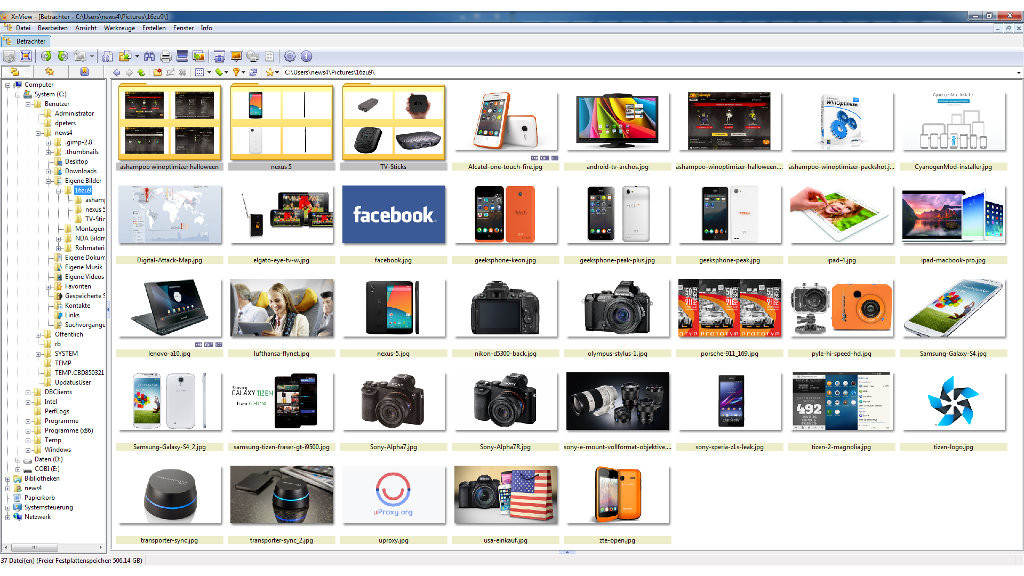Image resolution: width=1024 pixels, height=576 pixels.
Task: Open the Datei menu
Action: [x=23, y=28]
